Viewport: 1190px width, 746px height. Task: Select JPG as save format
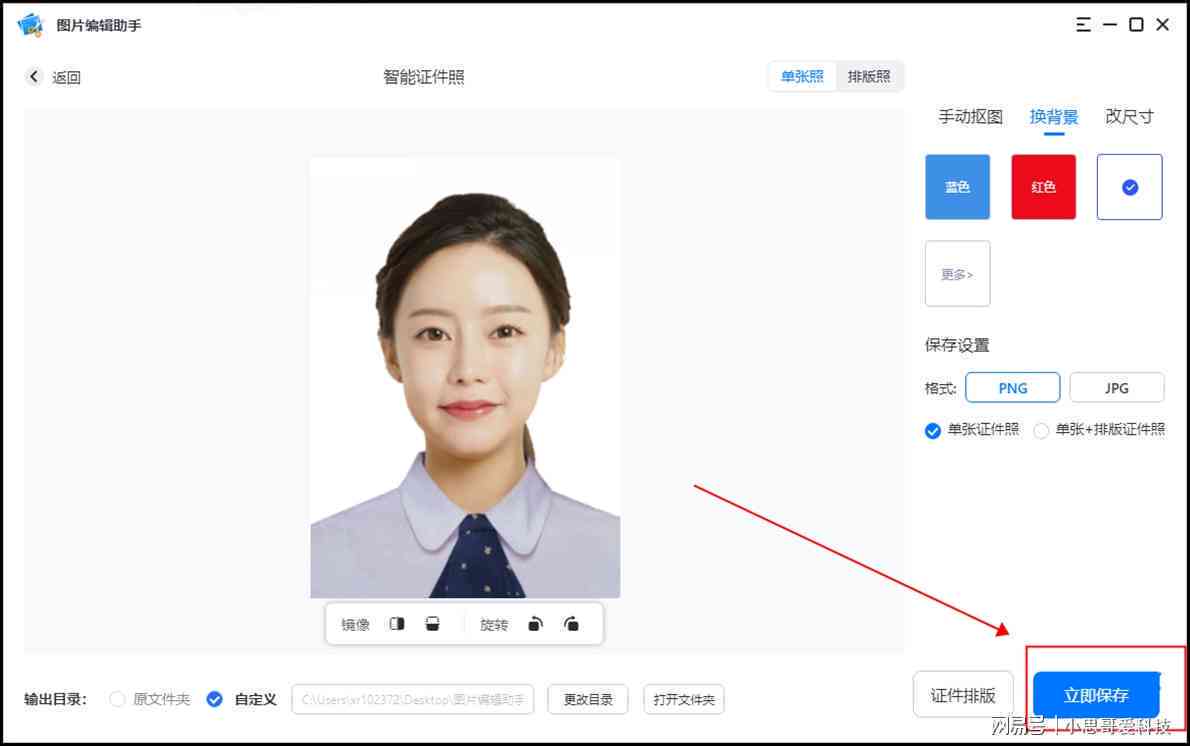click(x=1116, y=388)
